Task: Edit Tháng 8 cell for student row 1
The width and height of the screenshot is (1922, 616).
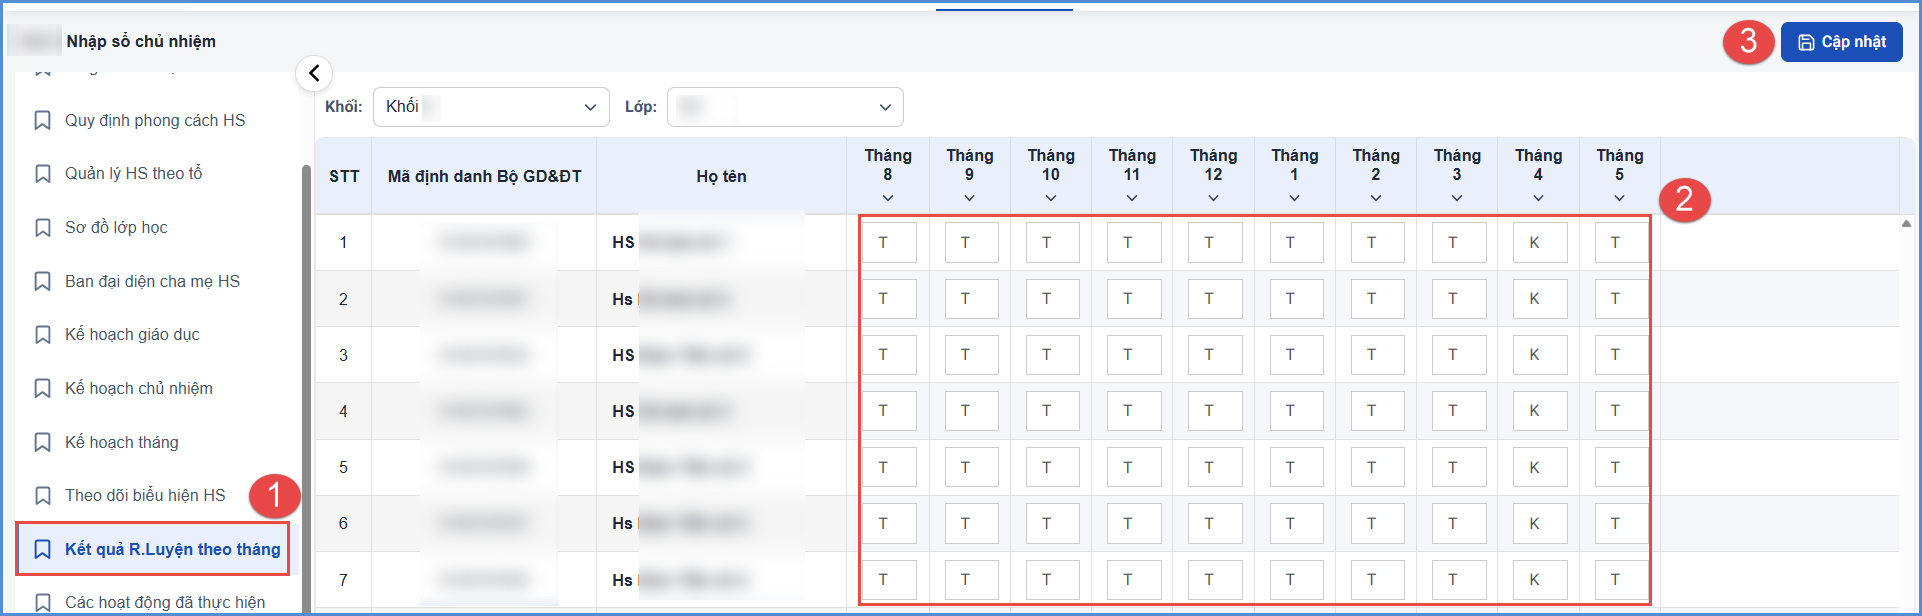Action: pyautogui.click(x=889, y=243)
